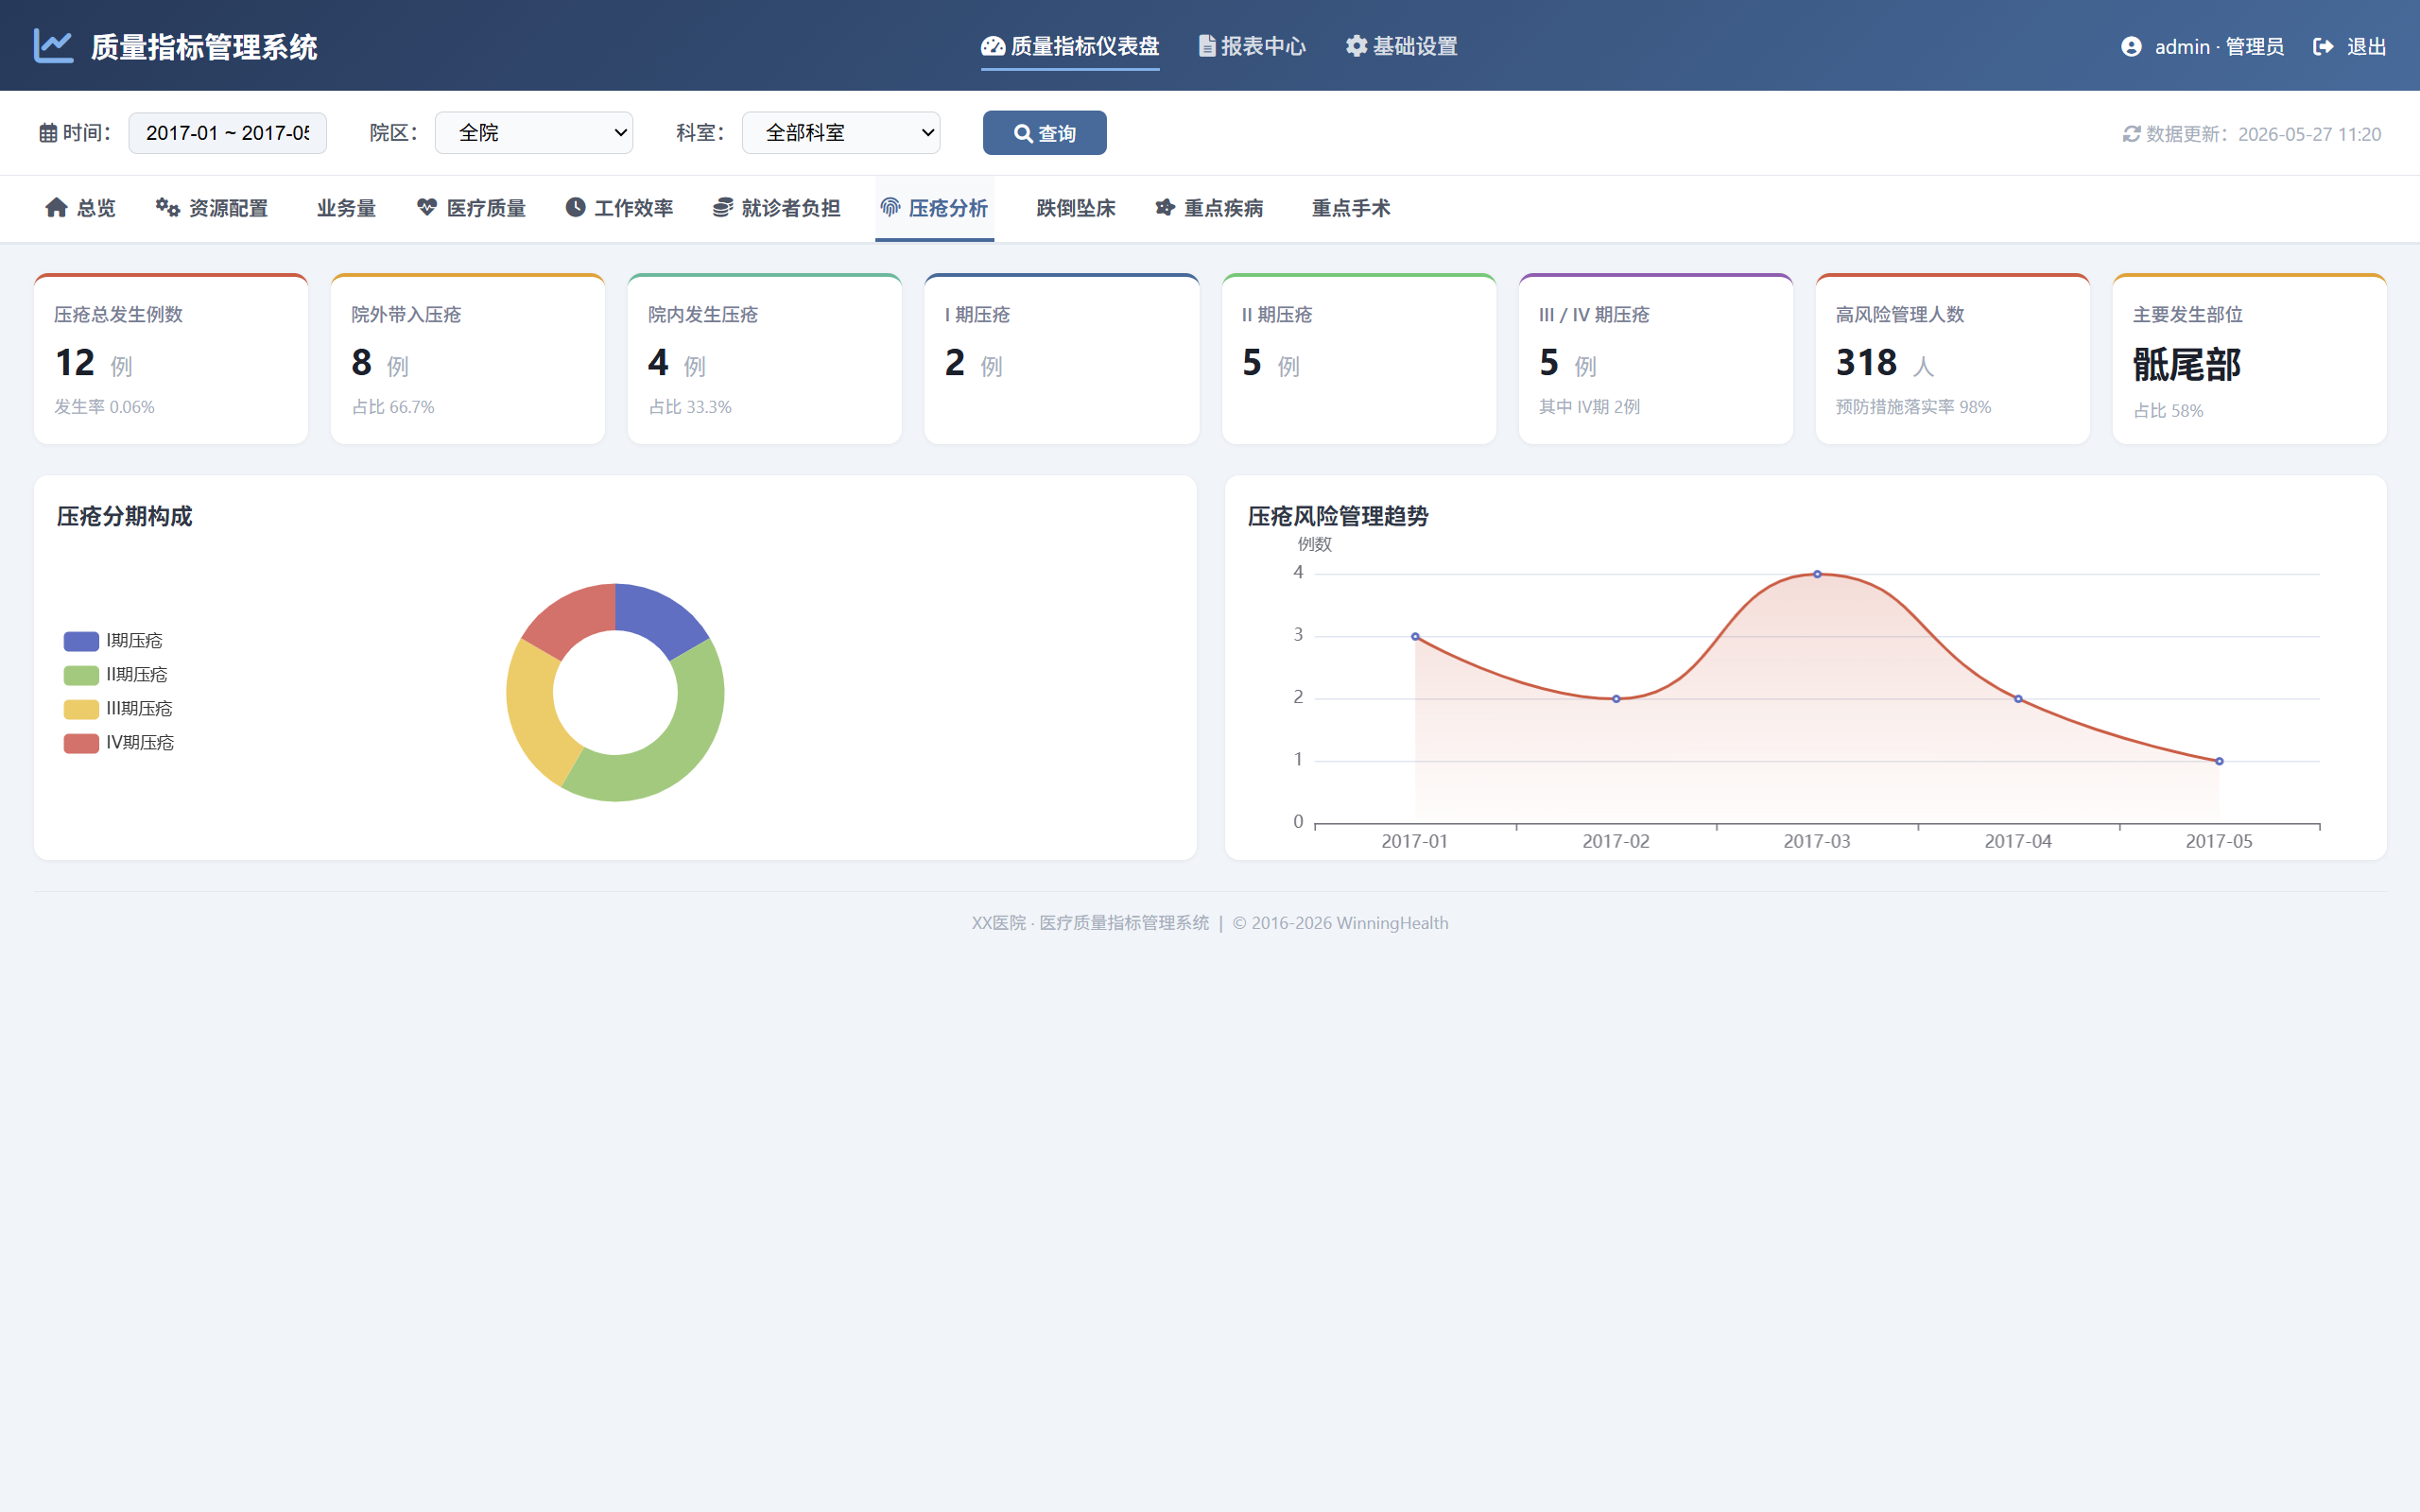Click the 2017-01 trend data point
This screenshot has height=1512, width=2420.
pos(1415,637)
